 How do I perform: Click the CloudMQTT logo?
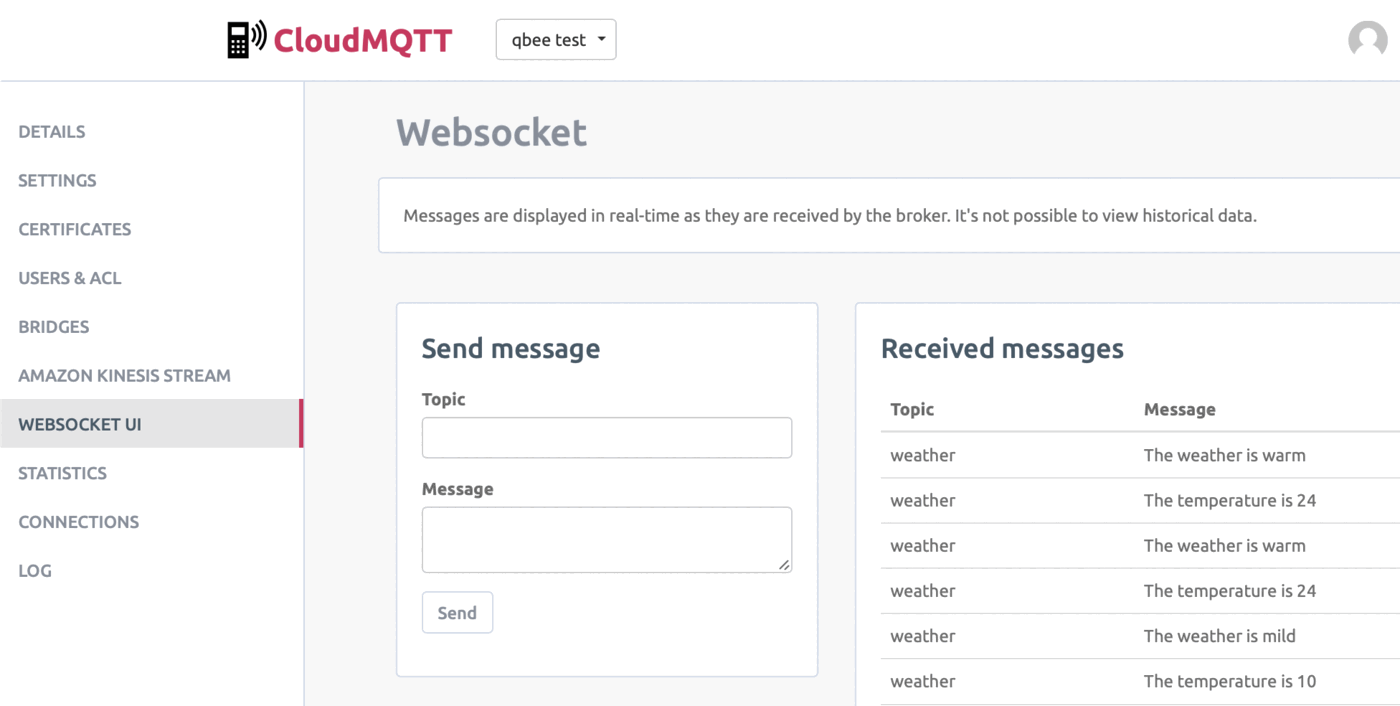[340, 40]
